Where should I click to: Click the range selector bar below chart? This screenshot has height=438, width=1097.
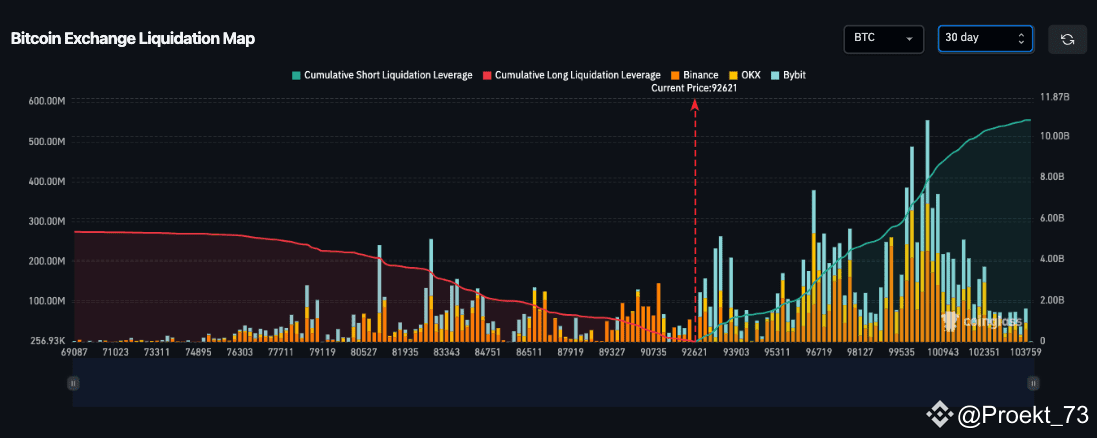click(x=553, y=383)
